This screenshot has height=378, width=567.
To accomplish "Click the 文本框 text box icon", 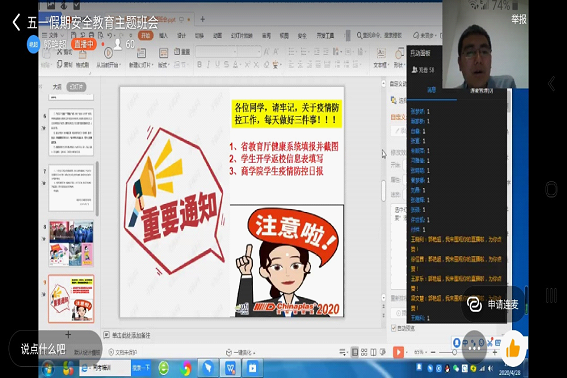I will (x=381, y=53).
